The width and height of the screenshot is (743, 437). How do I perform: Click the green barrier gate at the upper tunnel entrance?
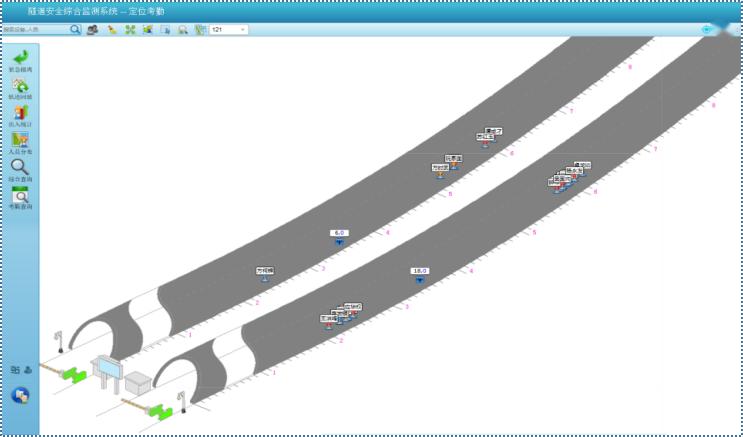click(74, 375)
